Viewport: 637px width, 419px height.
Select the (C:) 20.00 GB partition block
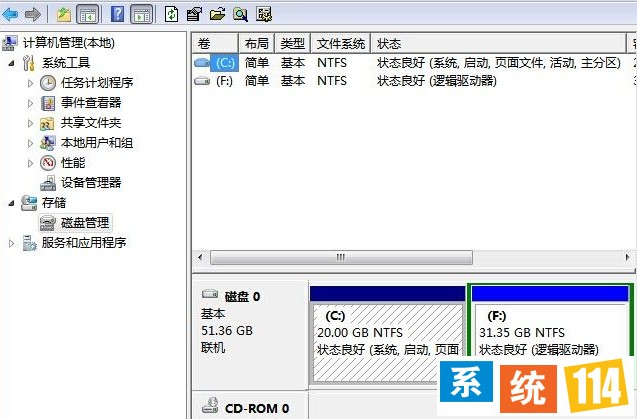pos(388,334)
